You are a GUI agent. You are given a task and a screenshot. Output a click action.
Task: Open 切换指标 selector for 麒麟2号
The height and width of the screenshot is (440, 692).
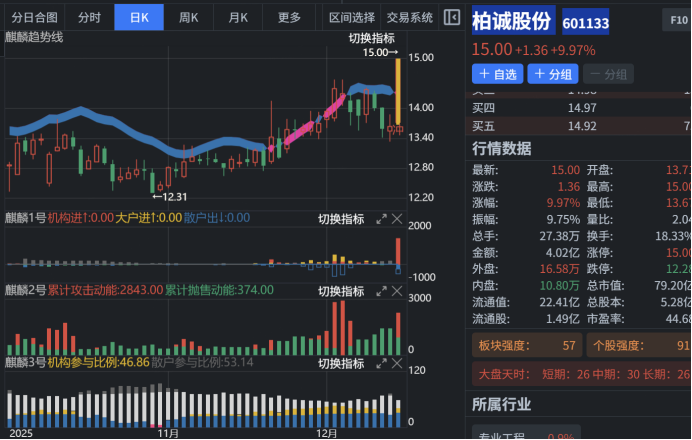click(x=341, y=291)
